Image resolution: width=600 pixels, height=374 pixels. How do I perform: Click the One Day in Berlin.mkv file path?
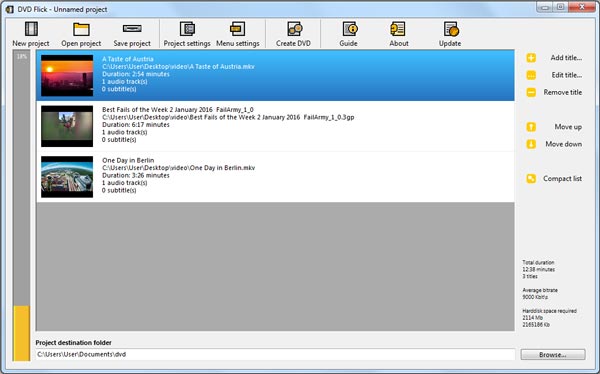[178, 168]
